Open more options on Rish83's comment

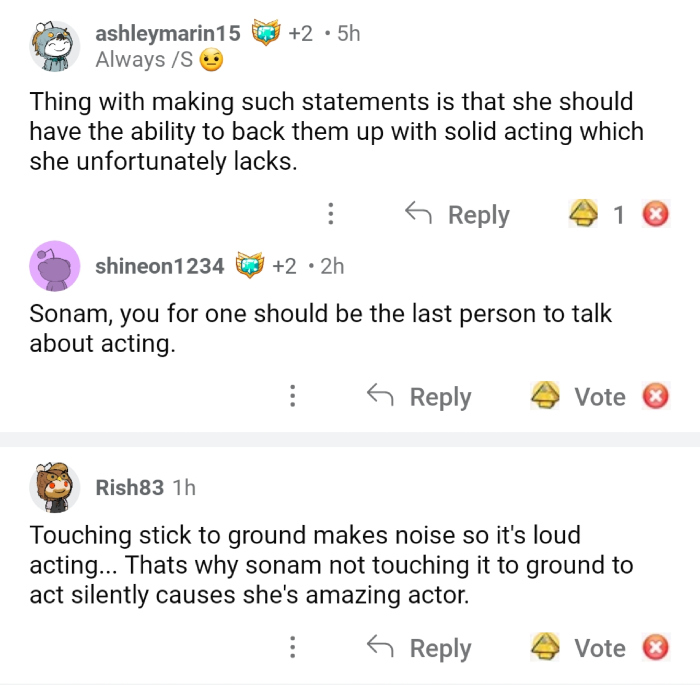[x=292, y=648]
